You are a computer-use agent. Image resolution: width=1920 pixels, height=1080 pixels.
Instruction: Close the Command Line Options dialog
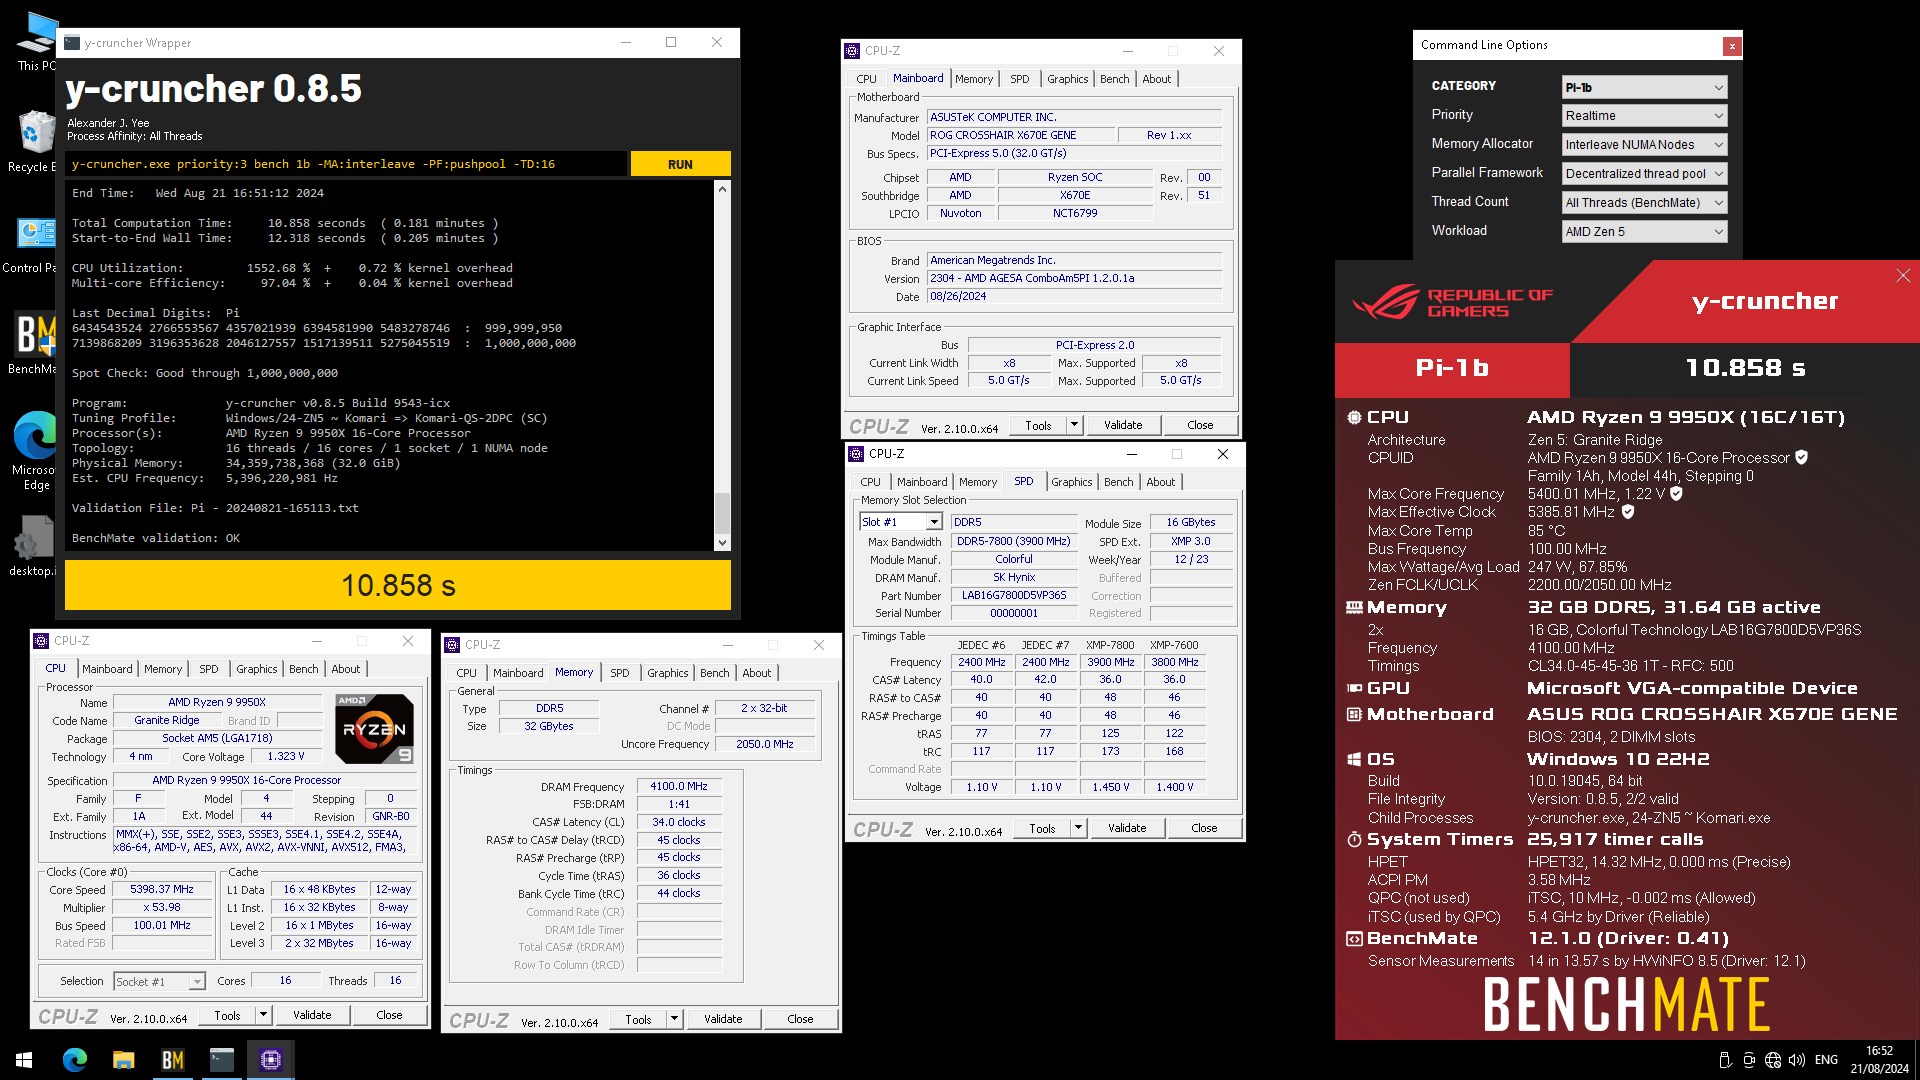coord(1732,46)
